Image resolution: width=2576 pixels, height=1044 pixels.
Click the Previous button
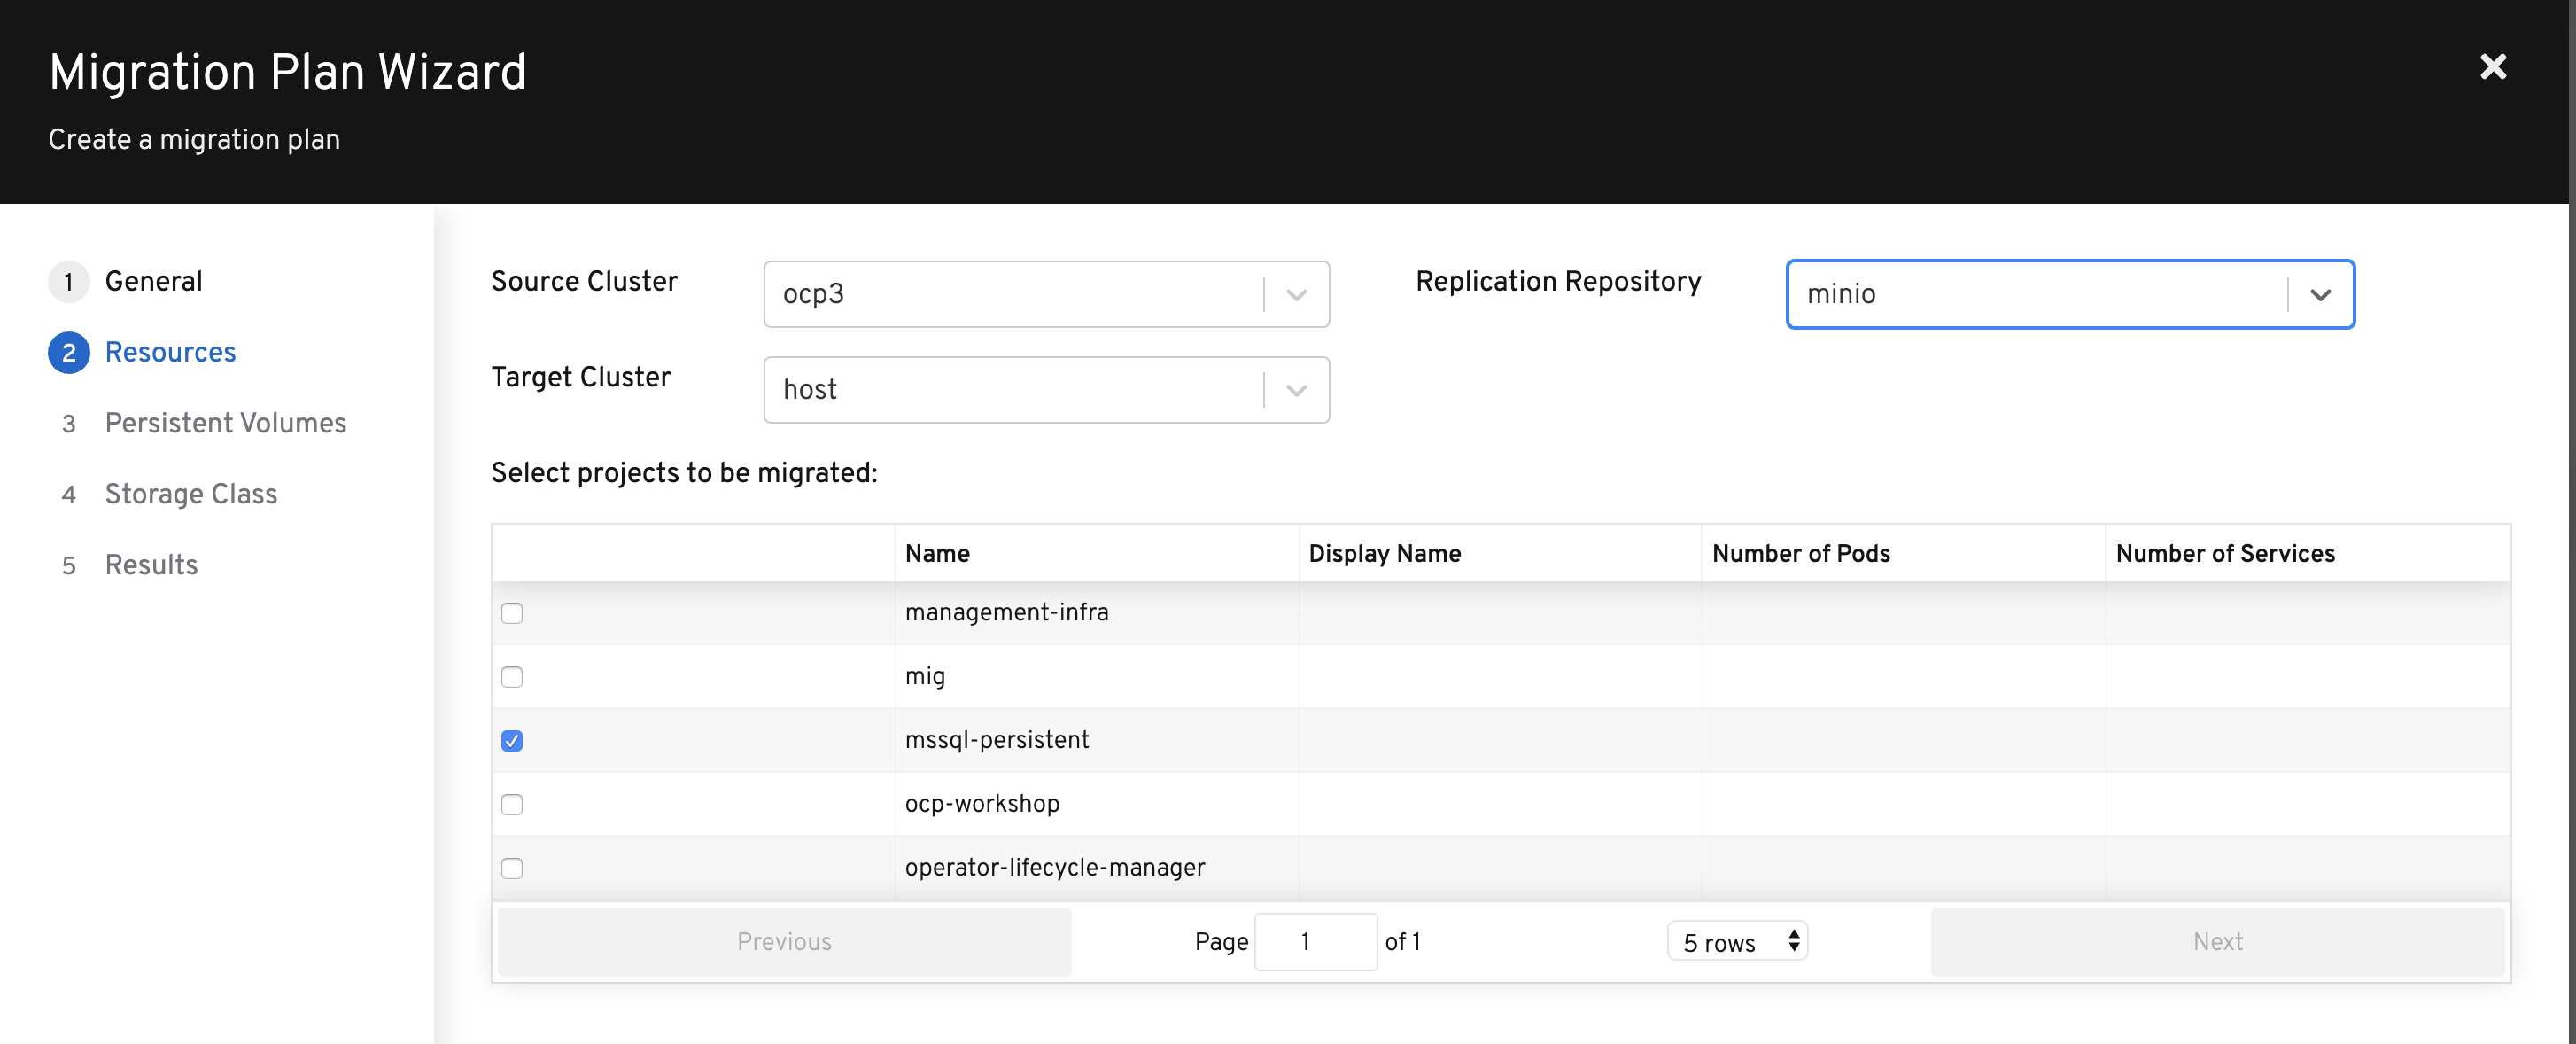[x=784, y=941]
